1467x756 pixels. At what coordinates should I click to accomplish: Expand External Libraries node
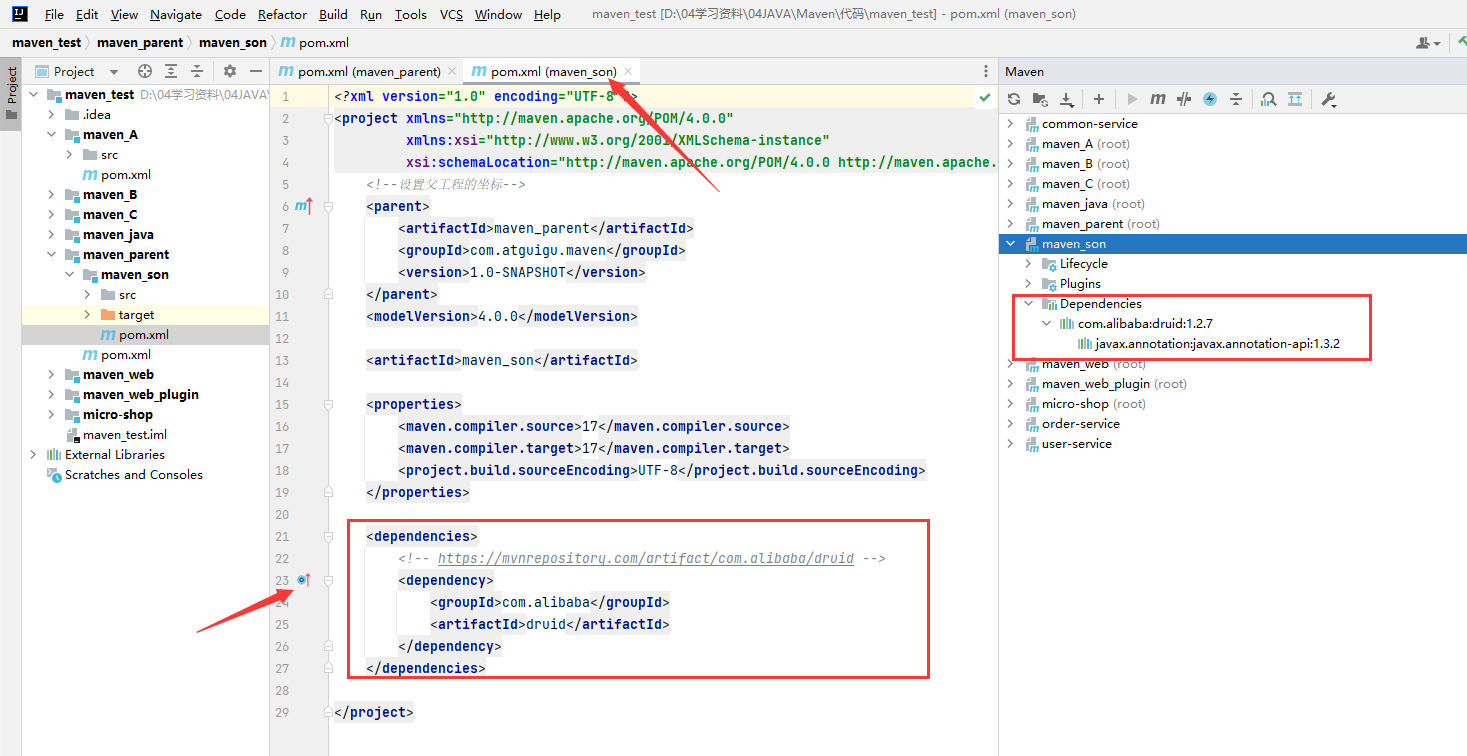[33, 455]
